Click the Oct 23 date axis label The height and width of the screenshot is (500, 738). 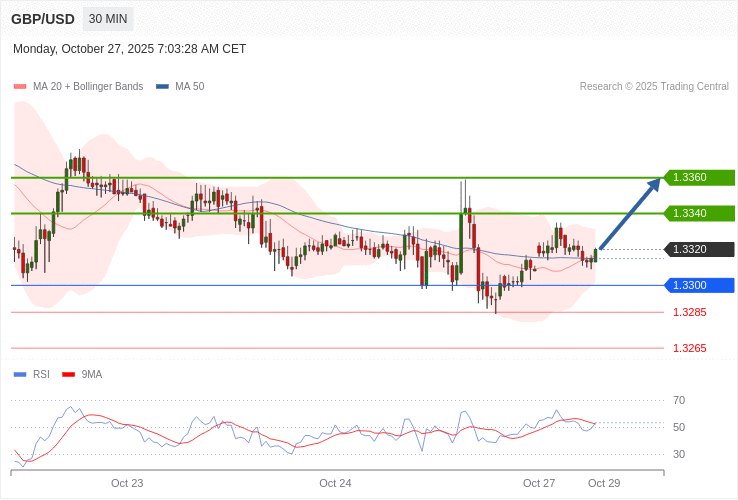click(127, 484)
